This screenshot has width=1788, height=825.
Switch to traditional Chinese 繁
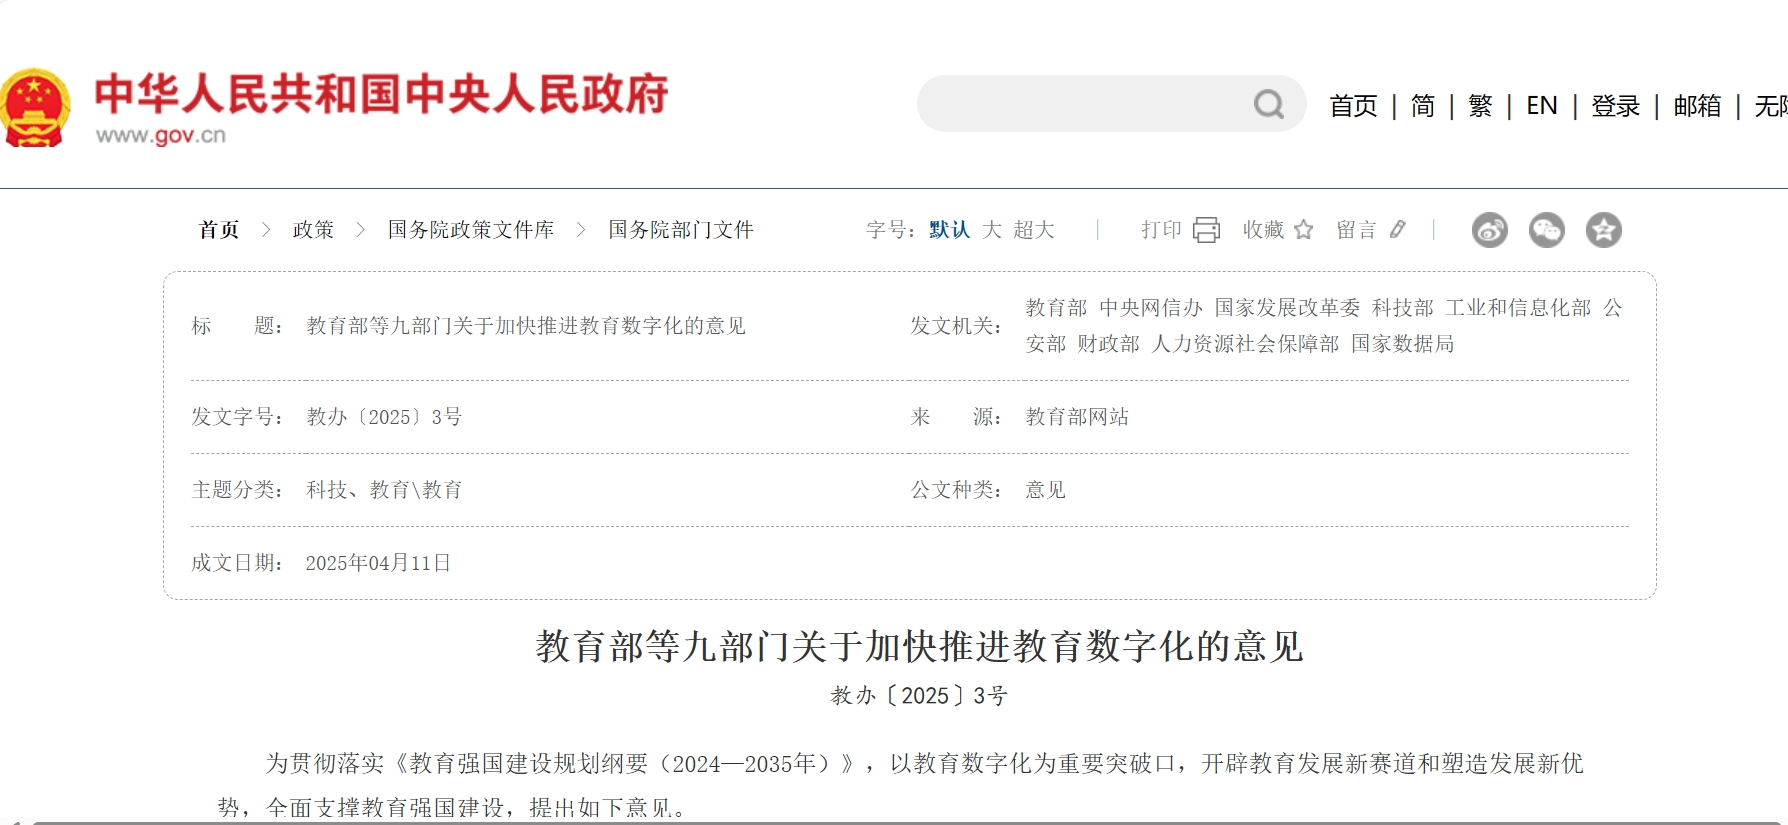tap(1480, 106)
